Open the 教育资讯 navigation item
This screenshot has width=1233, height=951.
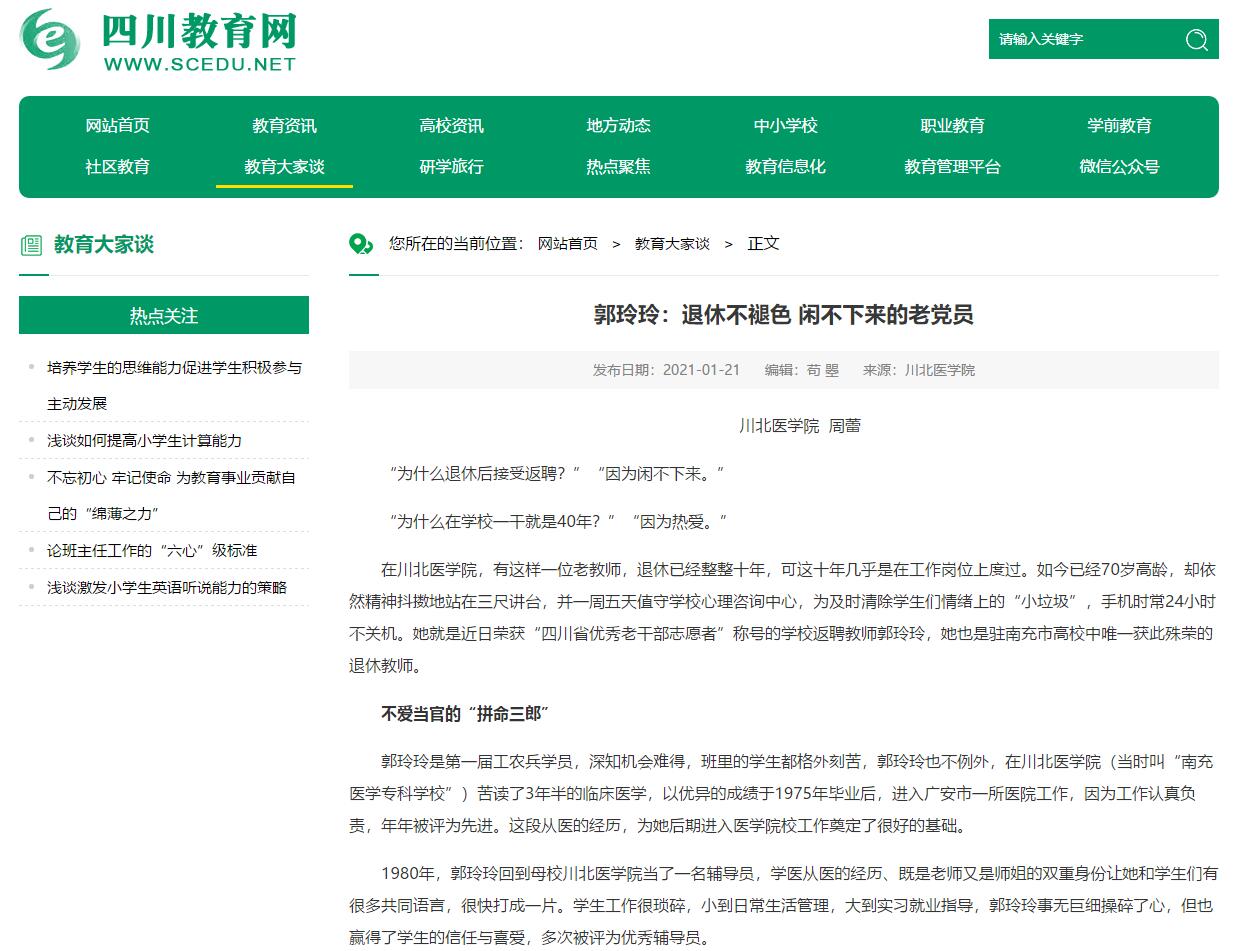pos(284,125)
